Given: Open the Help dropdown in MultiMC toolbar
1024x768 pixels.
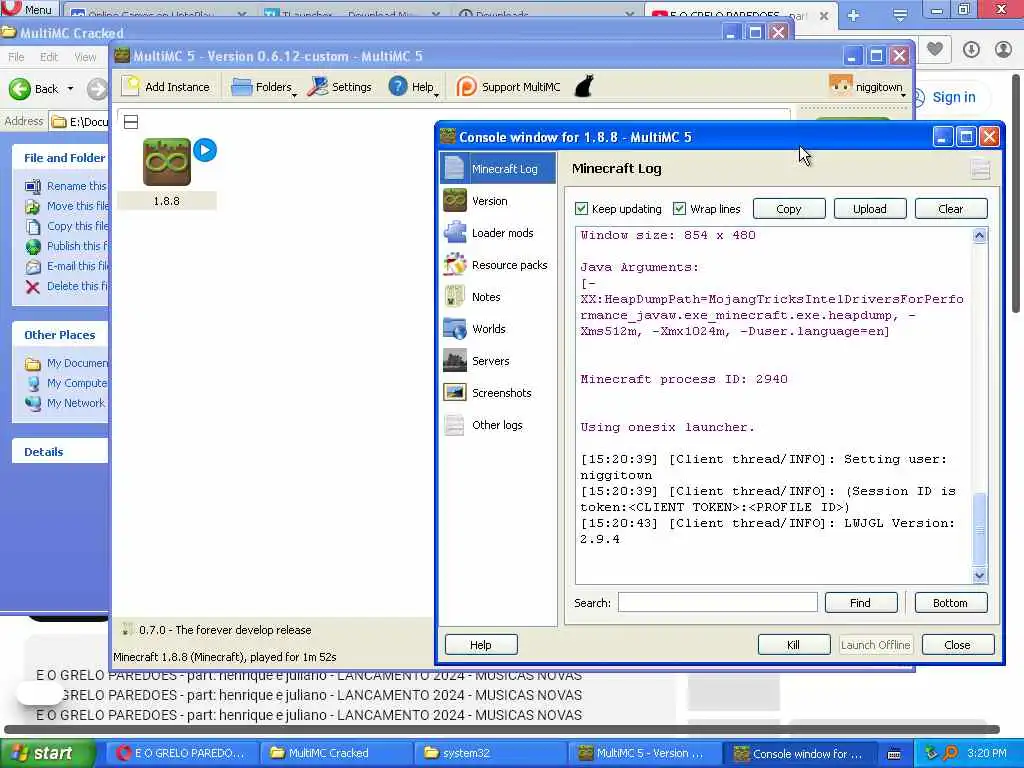Looking at the screenshot, I should tap(414, 87).
